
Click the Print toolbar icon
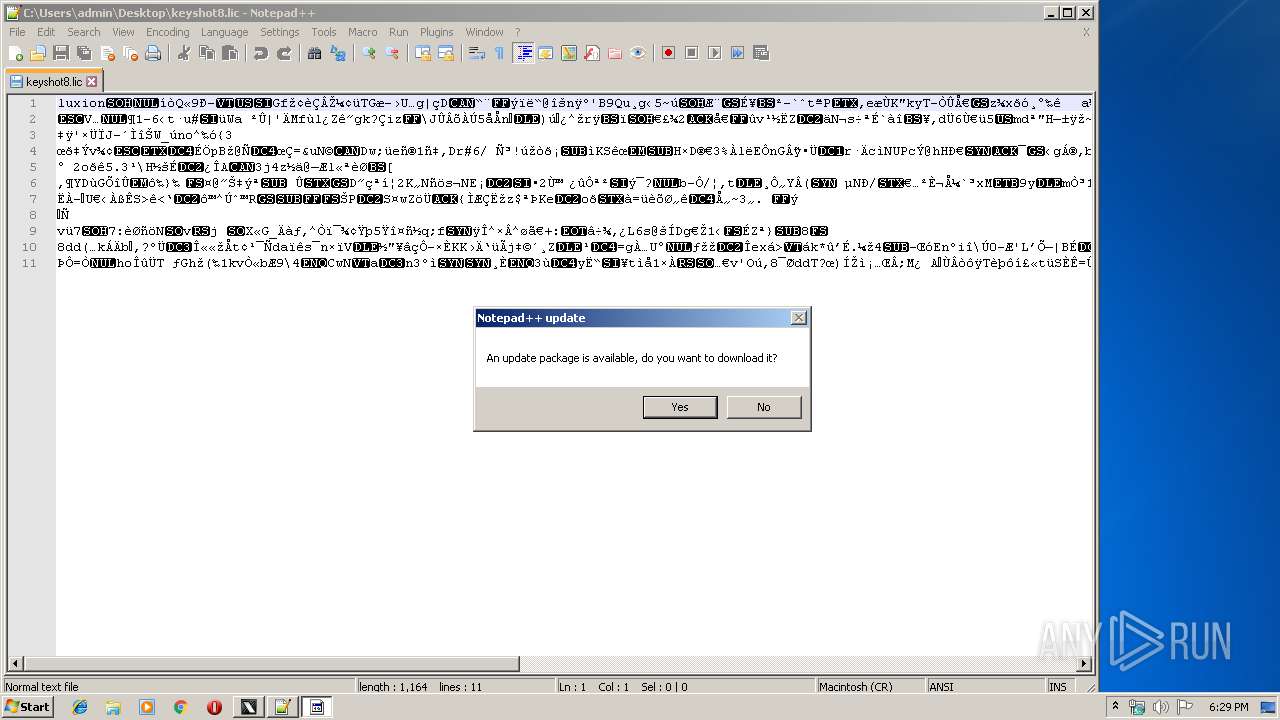[153, 53]
